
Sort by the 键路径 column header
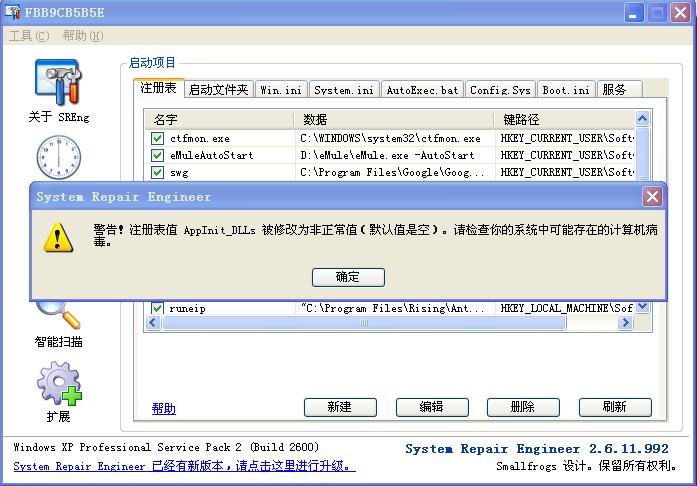pyautogui.click(x=564, y=119)
